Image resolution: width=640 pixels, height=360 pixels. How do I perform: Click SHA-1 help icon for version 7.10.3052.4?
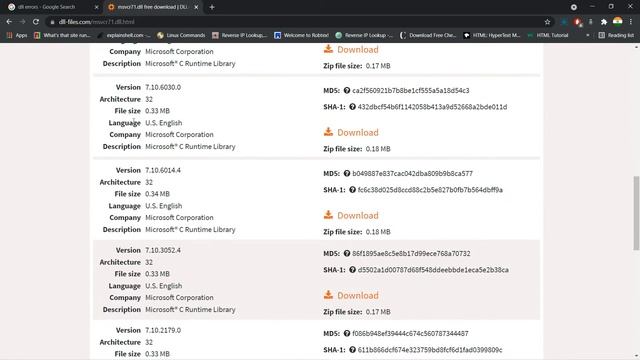tap(352, 270)
